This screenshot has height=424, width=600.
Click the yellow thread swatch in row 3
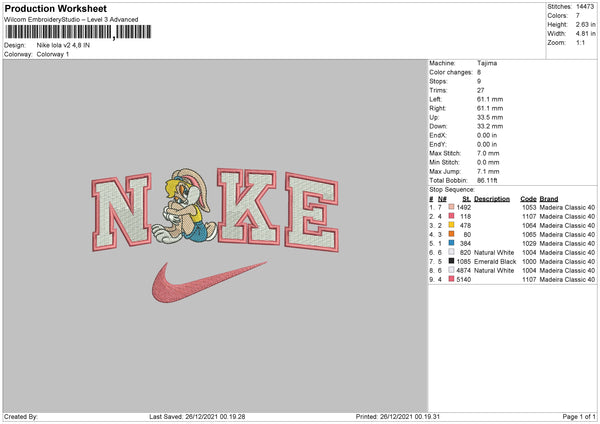click(x=452, y=225)
